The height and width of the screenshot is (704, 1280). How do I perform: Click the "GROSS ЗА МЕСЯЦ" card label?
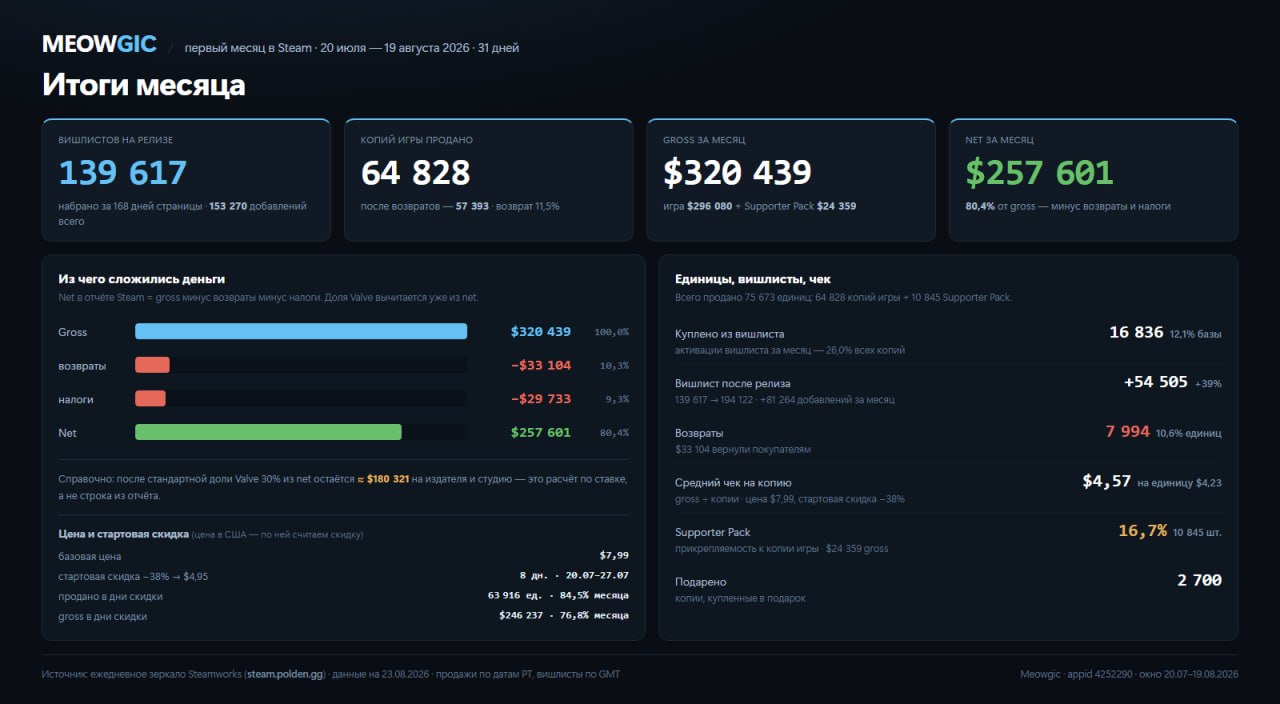pos(704,140)
